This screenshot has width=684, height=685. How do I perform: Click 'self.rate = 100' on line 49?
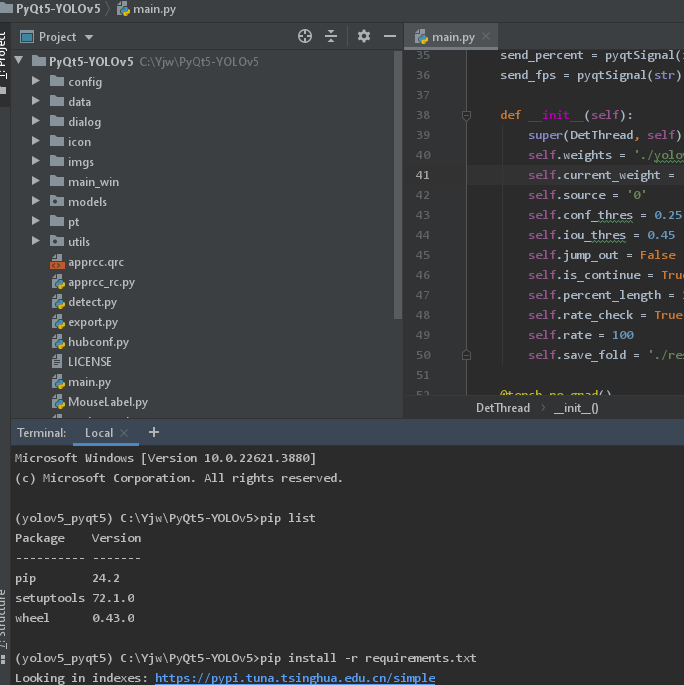[581, 335]
